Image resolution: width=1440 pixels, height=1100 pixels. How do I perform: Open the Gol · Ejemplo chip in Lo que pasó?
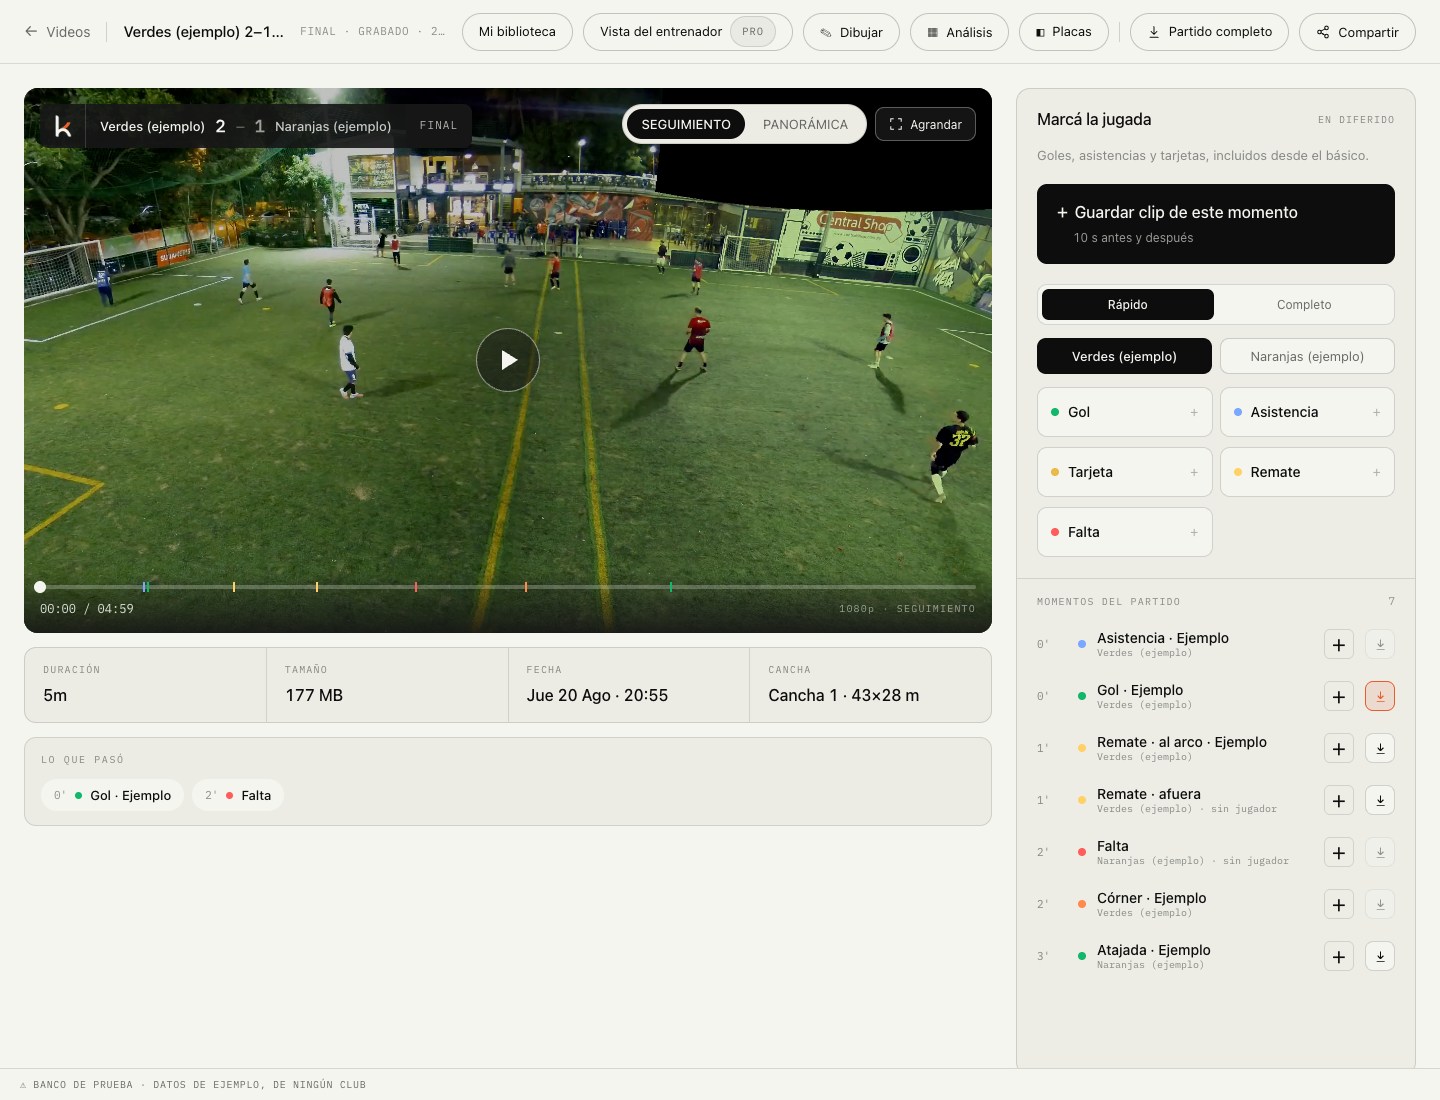pos(113,795)
